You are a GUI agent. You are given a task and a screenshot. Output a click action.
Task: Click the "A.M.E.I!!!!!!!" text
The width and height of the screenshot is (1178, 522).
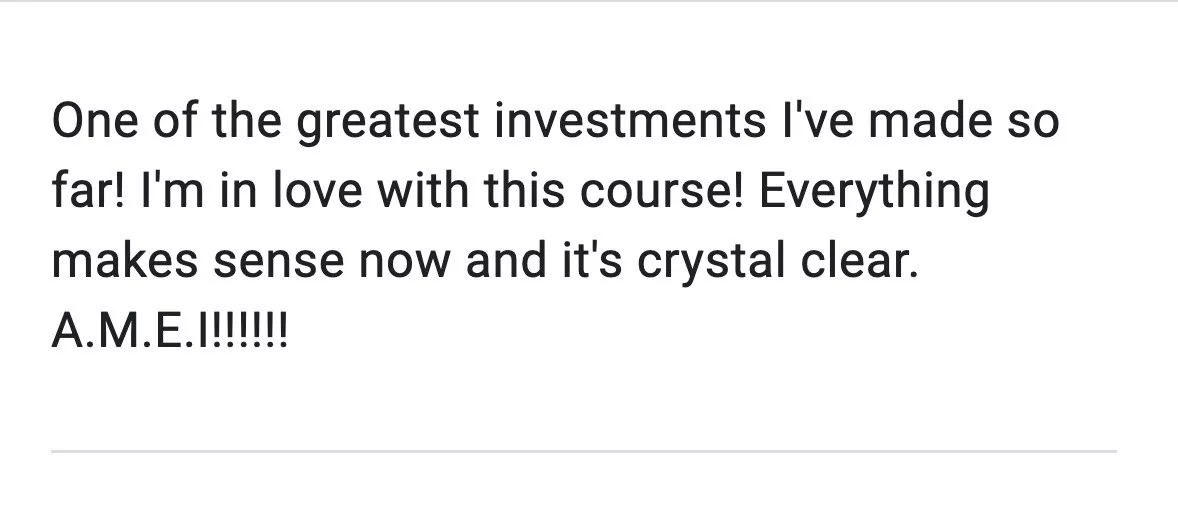[x=169, y=328]
